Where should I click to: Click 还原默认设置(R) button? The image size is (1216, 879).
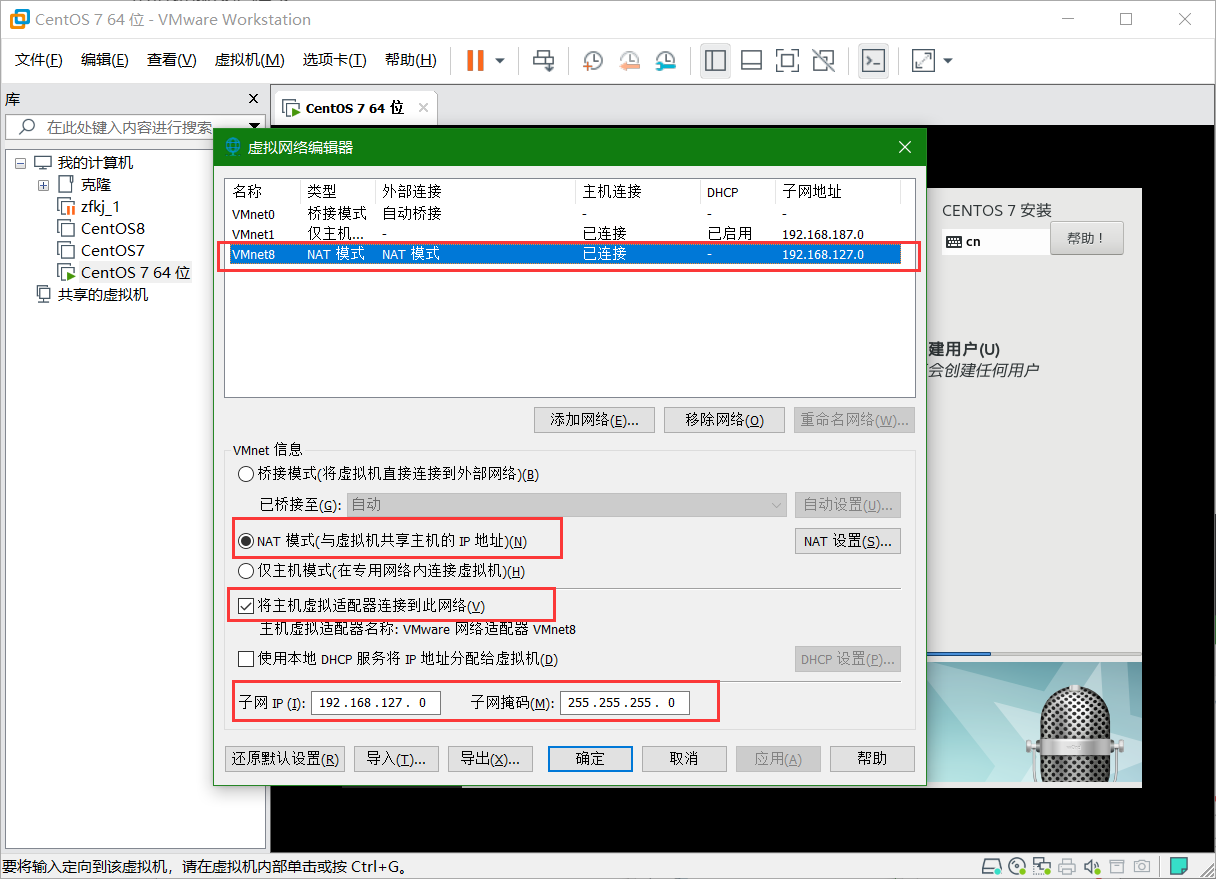click(285, 758)
